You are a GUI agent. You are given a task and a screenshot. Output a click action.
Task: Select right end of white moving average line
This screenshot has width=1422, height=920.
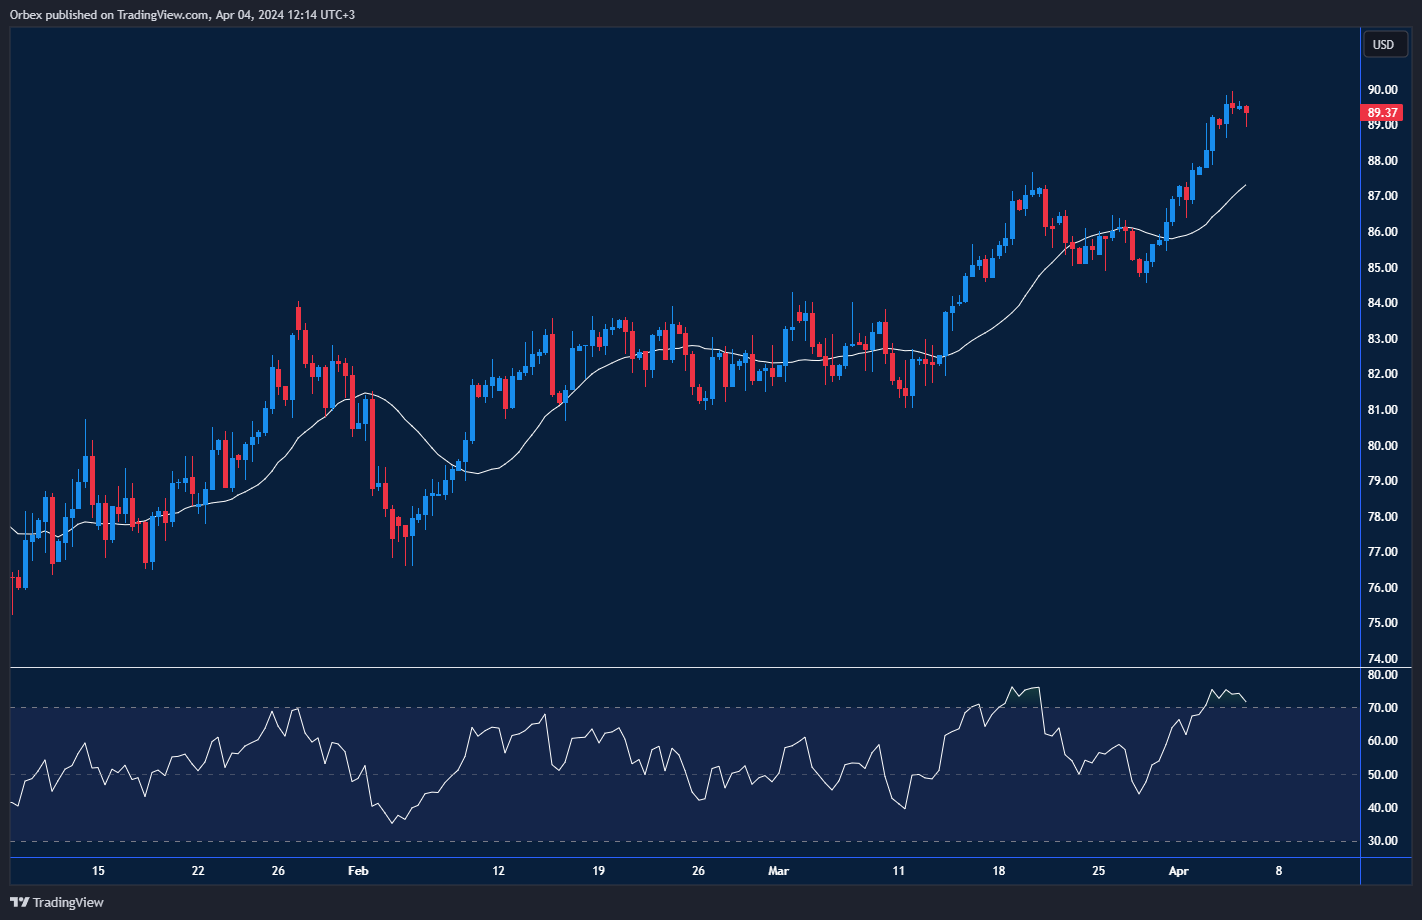pyautogui.click(x=1244, y=185)
